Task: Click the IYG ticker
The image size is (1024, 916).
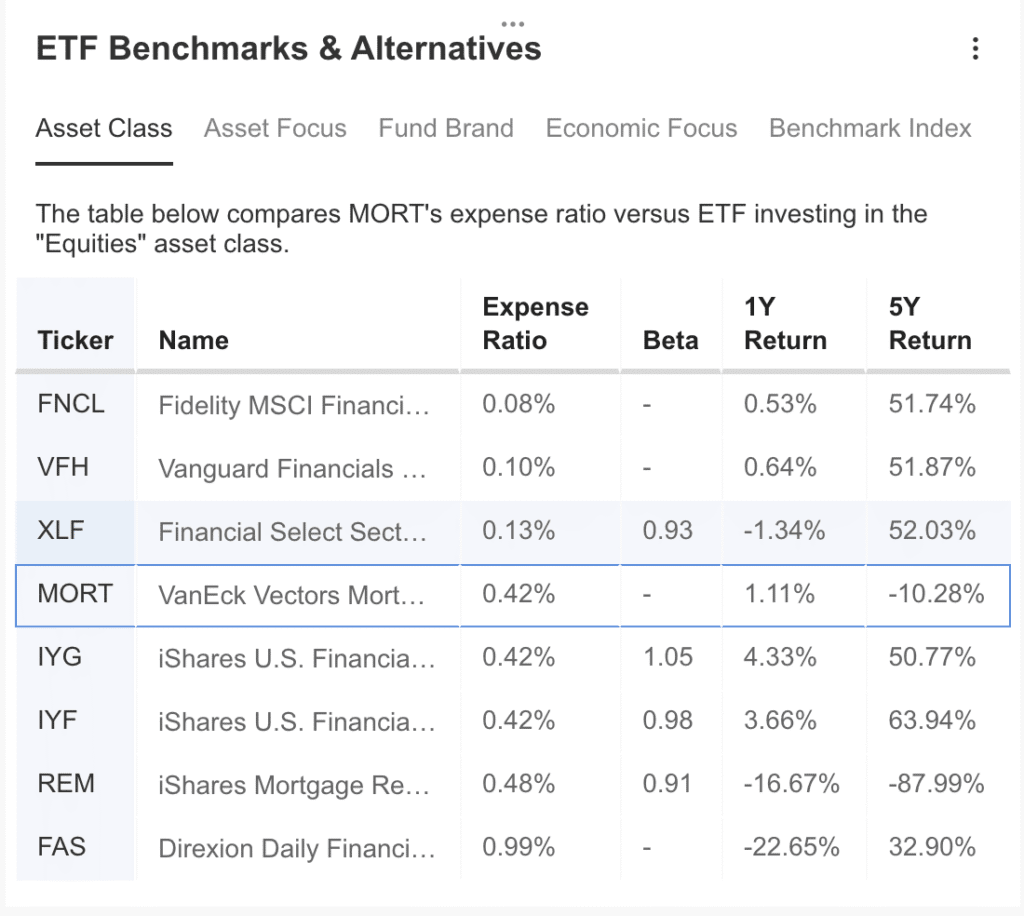Action: click(59, 657)
